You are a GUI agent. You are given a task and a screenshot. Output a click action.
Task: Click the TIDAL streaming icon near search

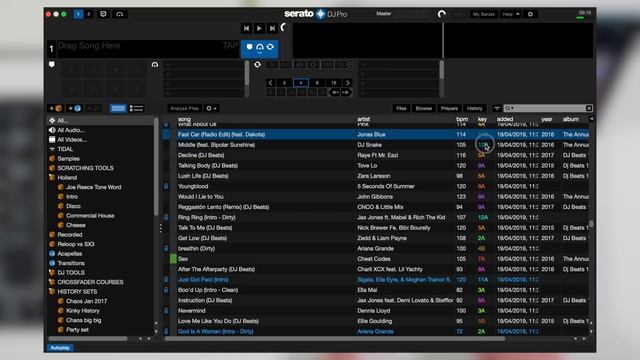click(497, 108)
